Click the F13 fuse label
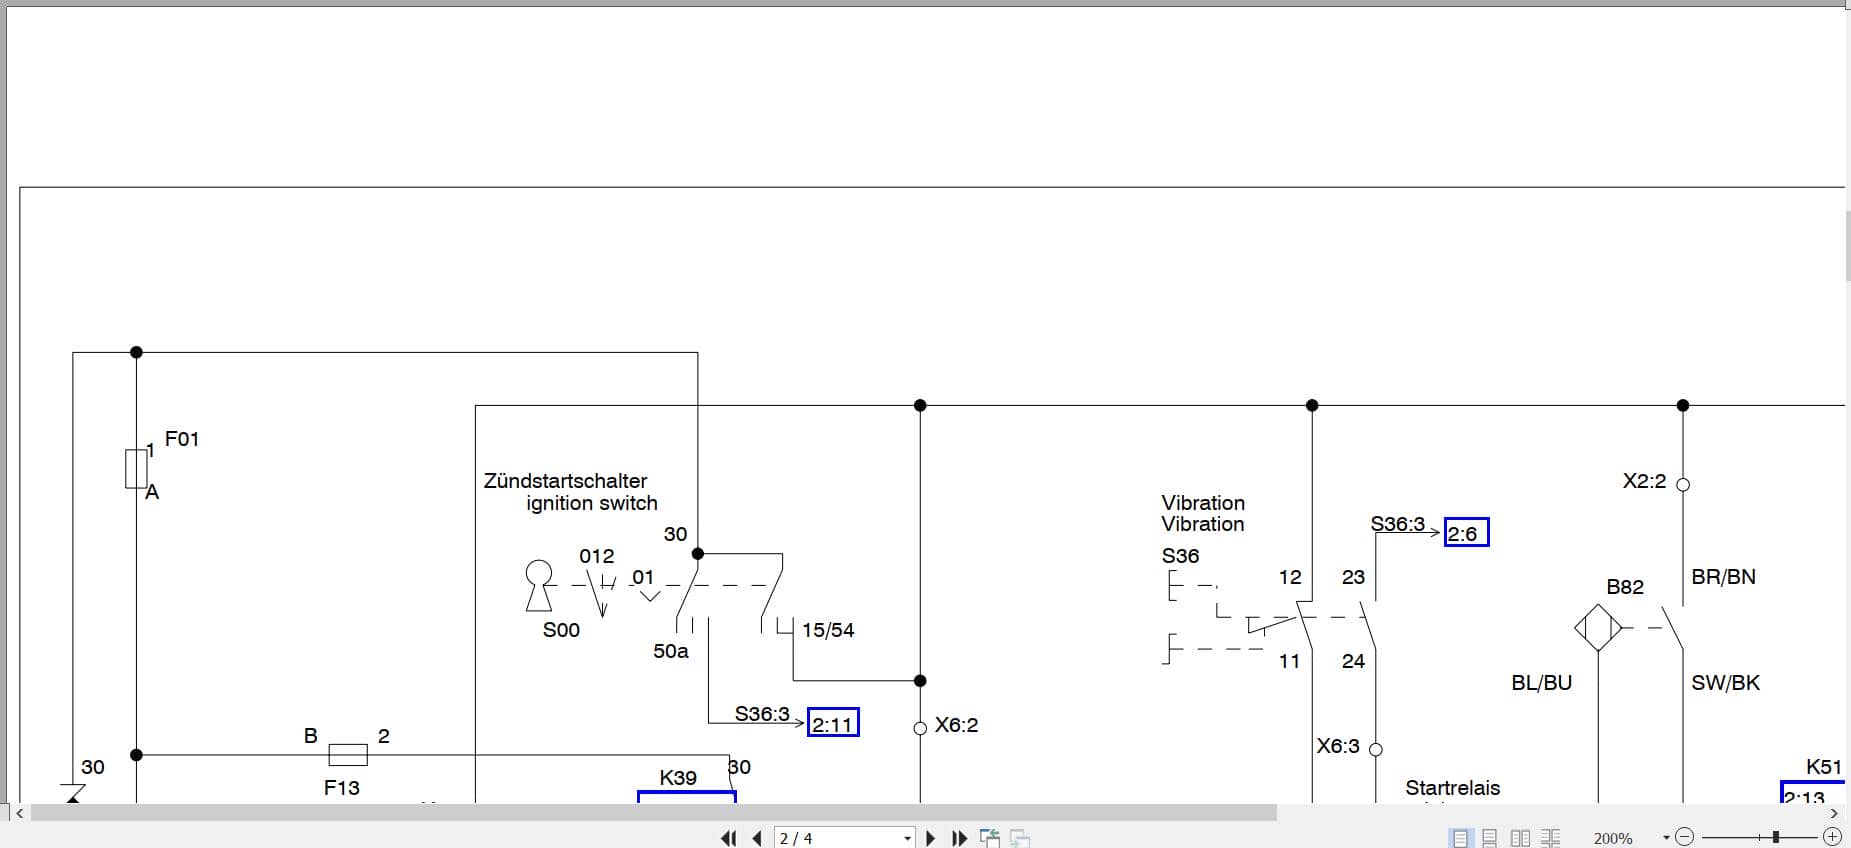 342,788
